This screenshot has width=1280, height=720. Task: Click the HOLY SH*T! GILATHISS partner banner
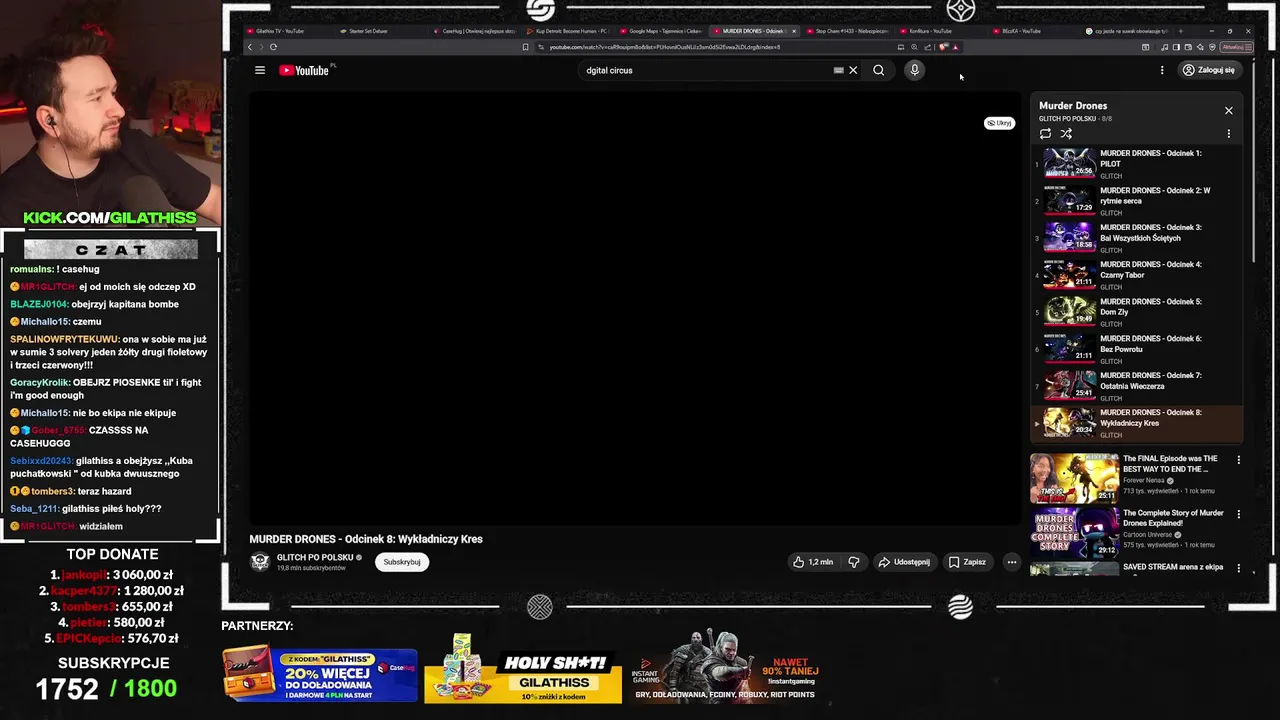522,668
